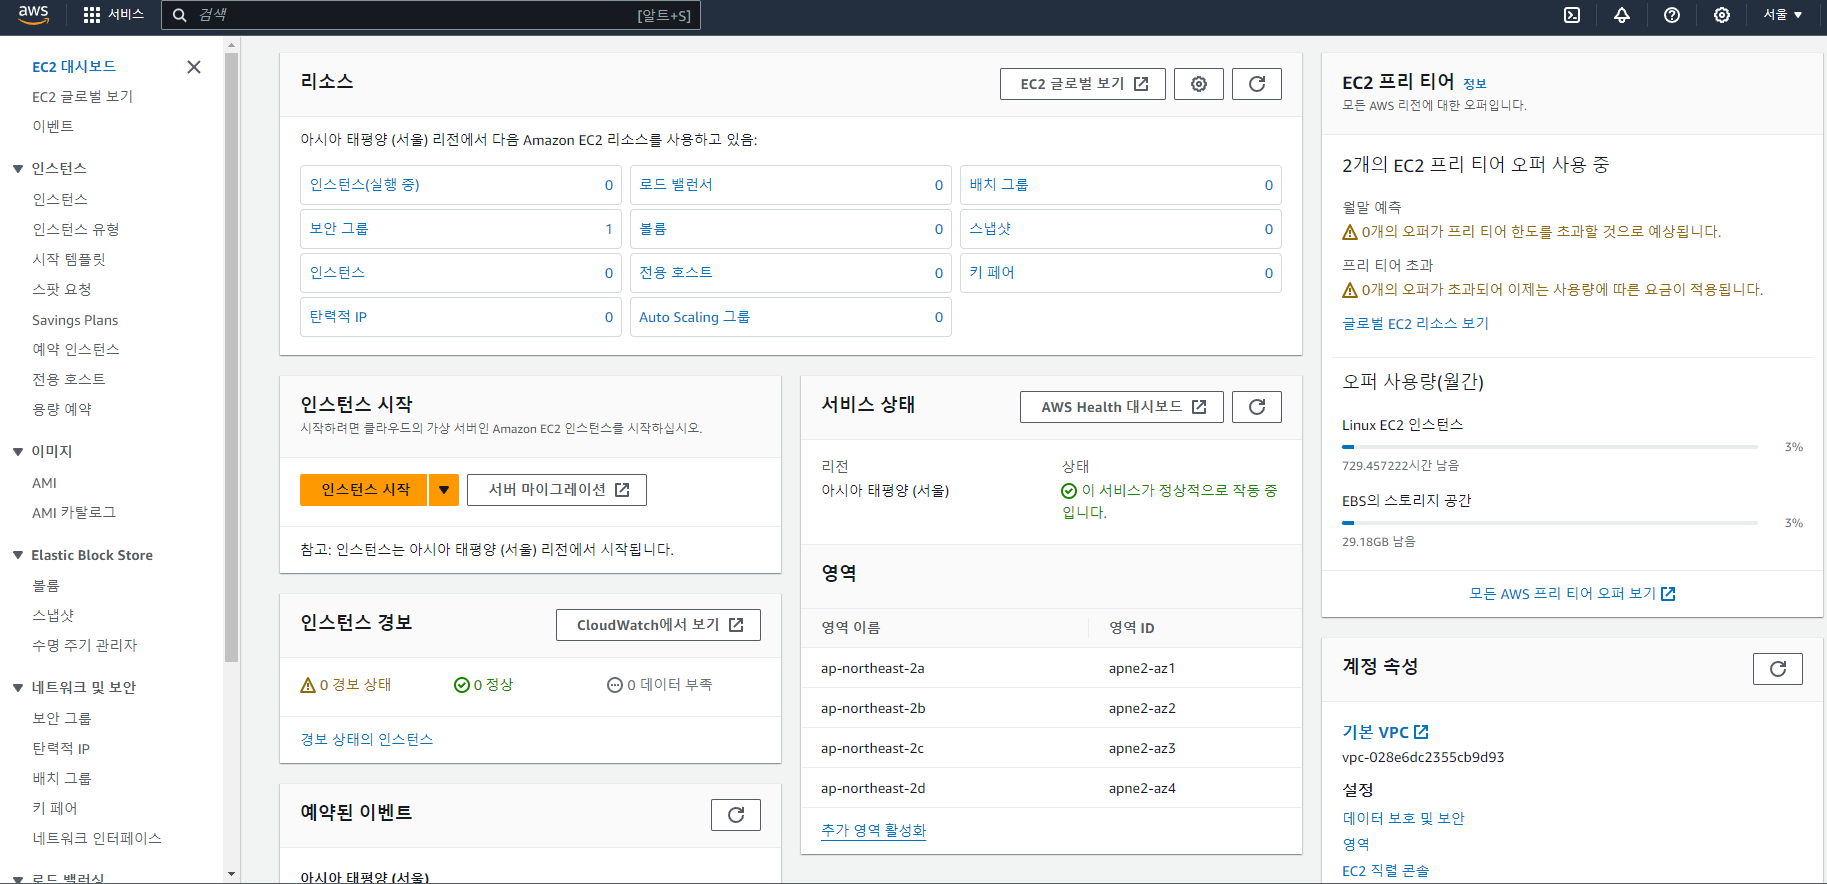Collapse the 네트워크 및 보안 section

coord(18,688)
